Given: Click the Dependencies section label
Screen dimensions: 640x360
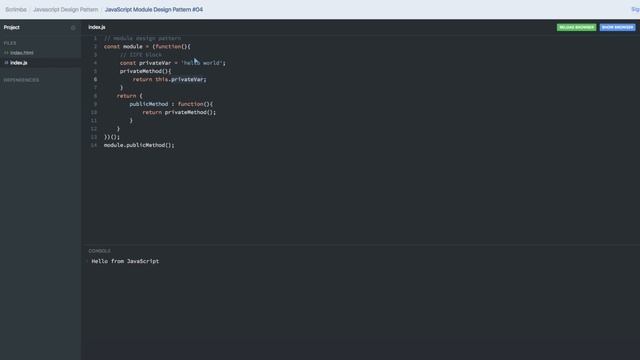Looking at the screenshot, I should (x=22, y=80).
